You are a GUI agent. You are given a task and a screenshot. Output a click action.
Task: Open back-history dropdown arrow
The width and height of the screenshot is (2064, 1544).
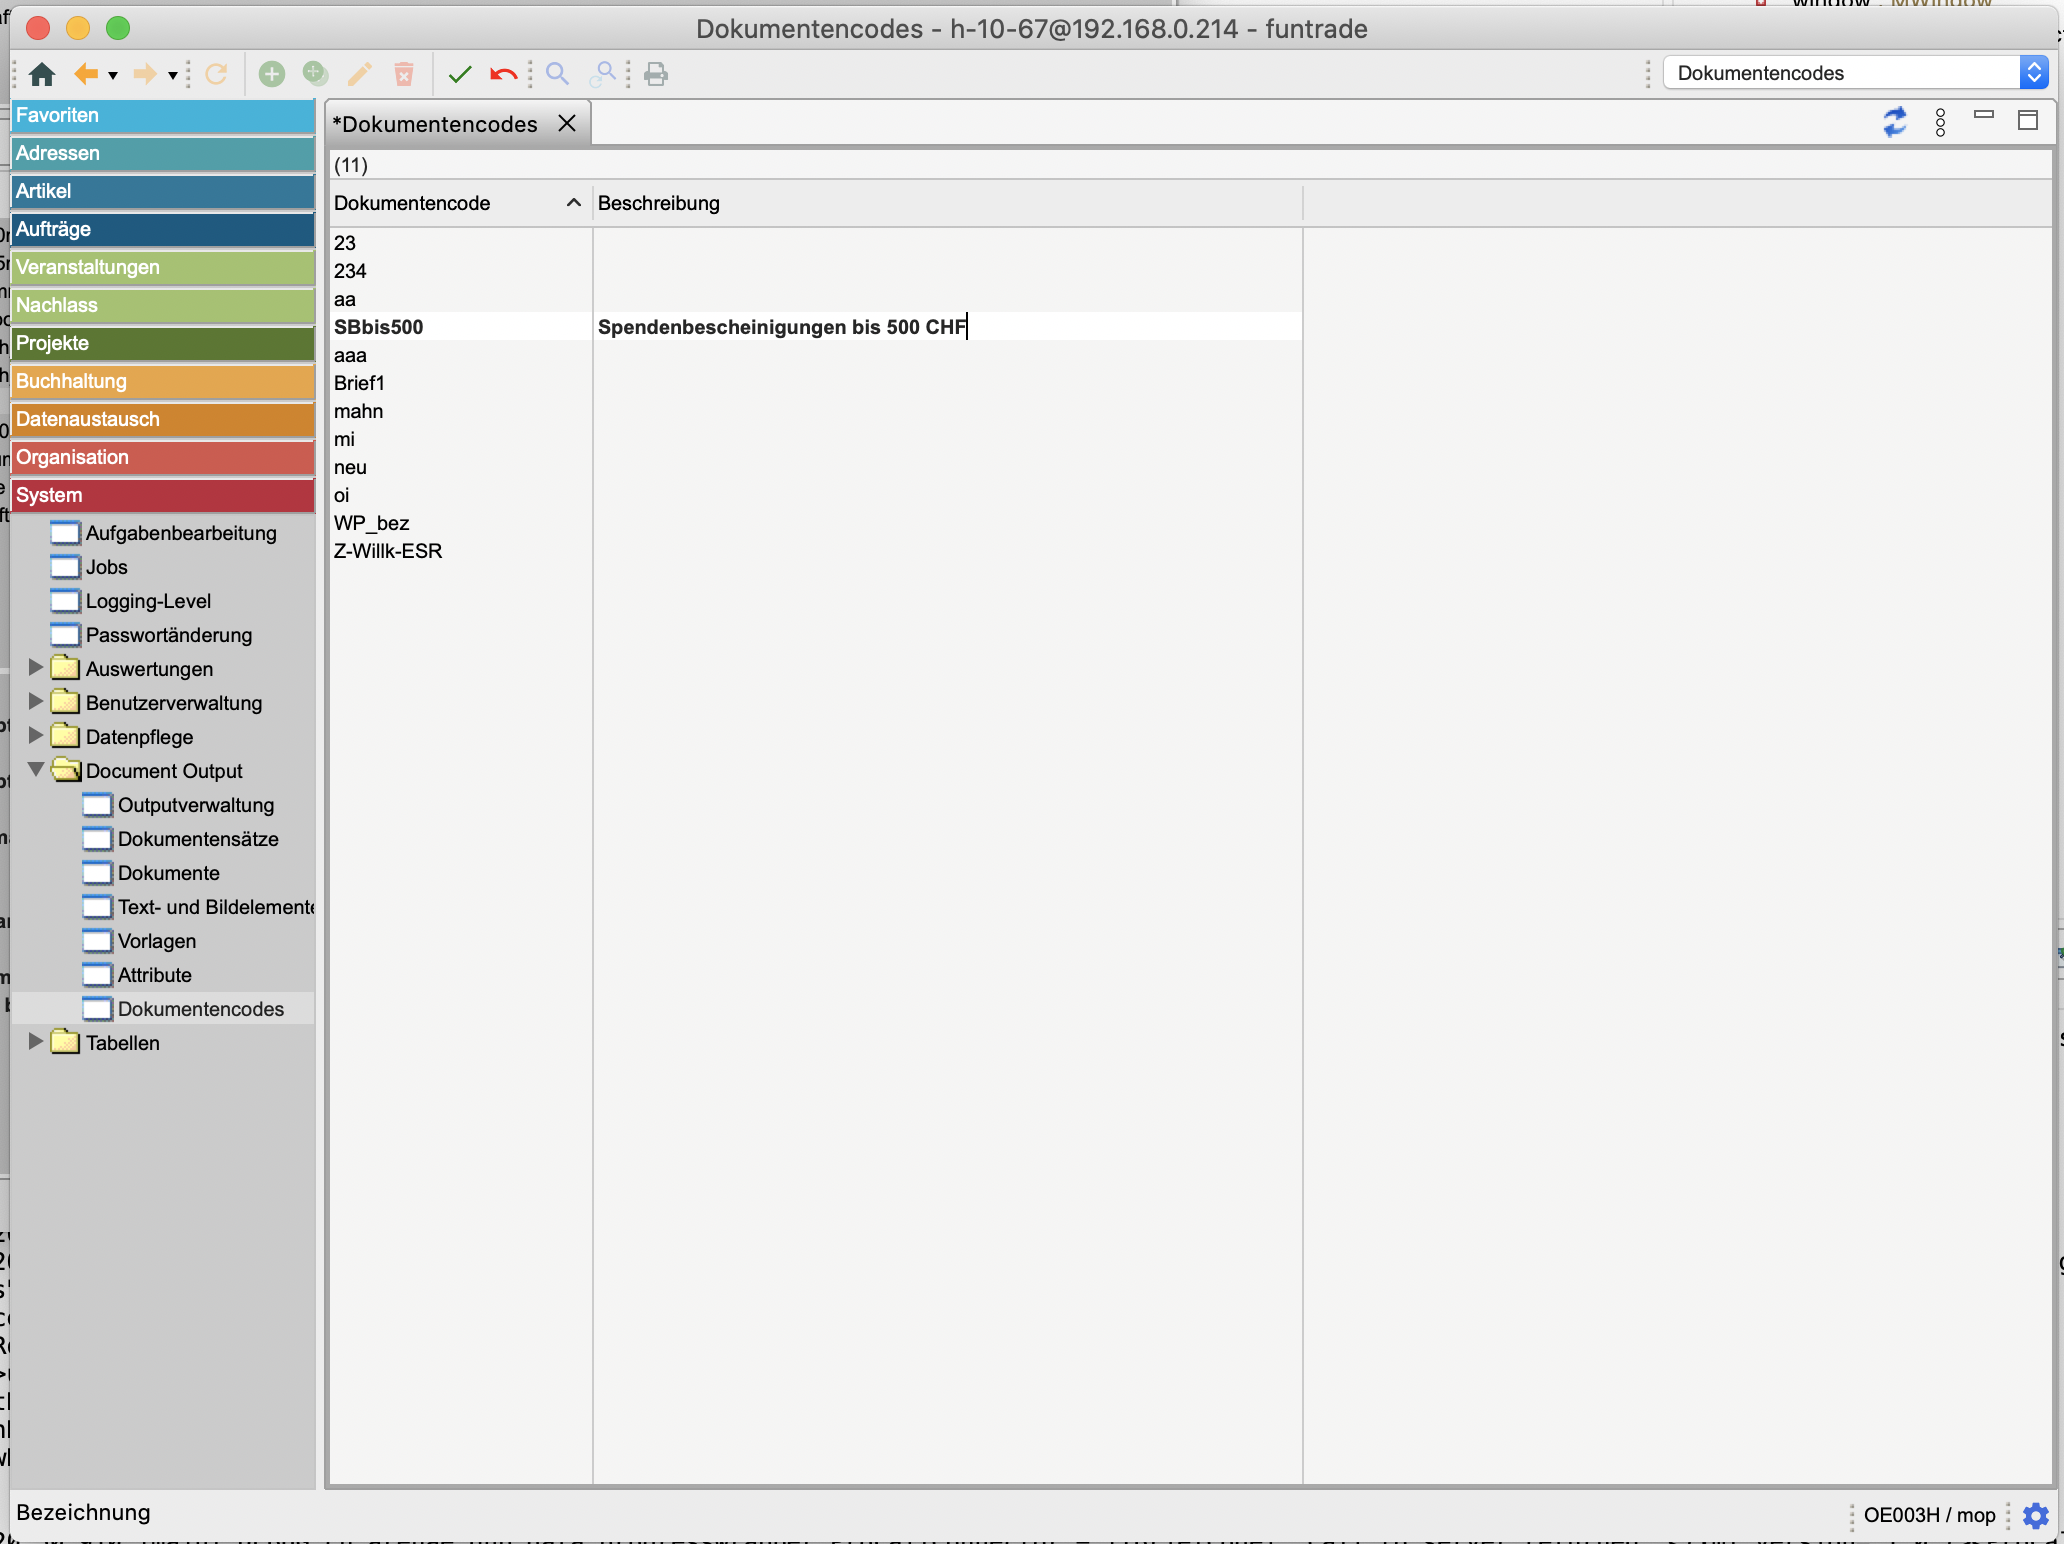[x=113, y=75]
